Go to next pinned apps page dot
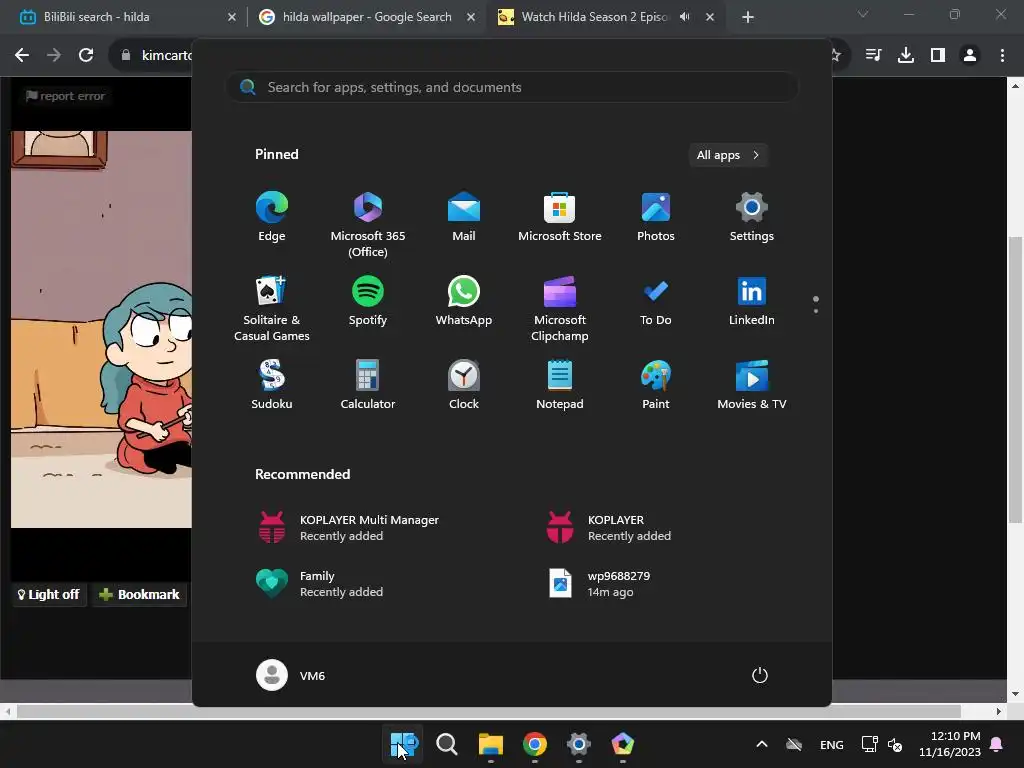Viewport: 1024px width, 768px height. [816, 311]
